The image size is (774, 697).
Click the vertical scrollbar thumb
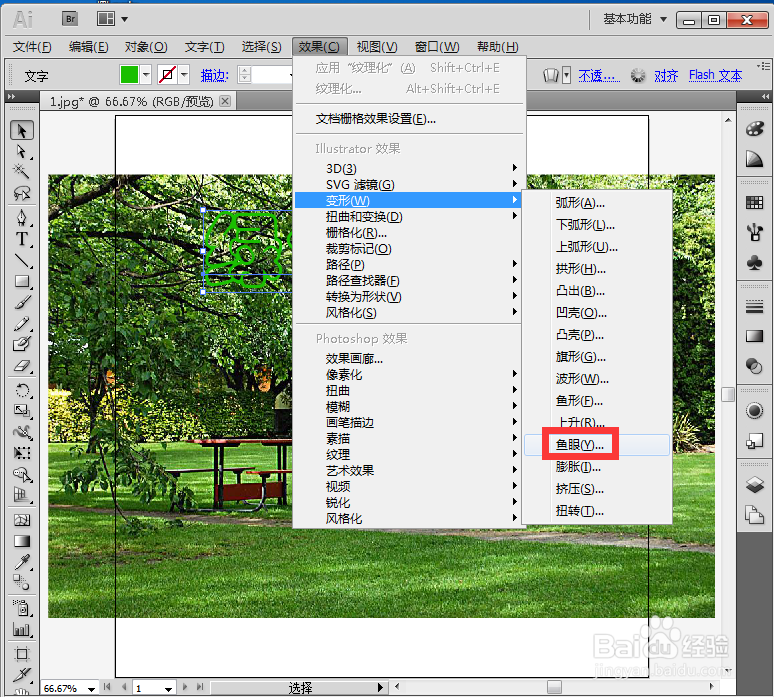728,394
